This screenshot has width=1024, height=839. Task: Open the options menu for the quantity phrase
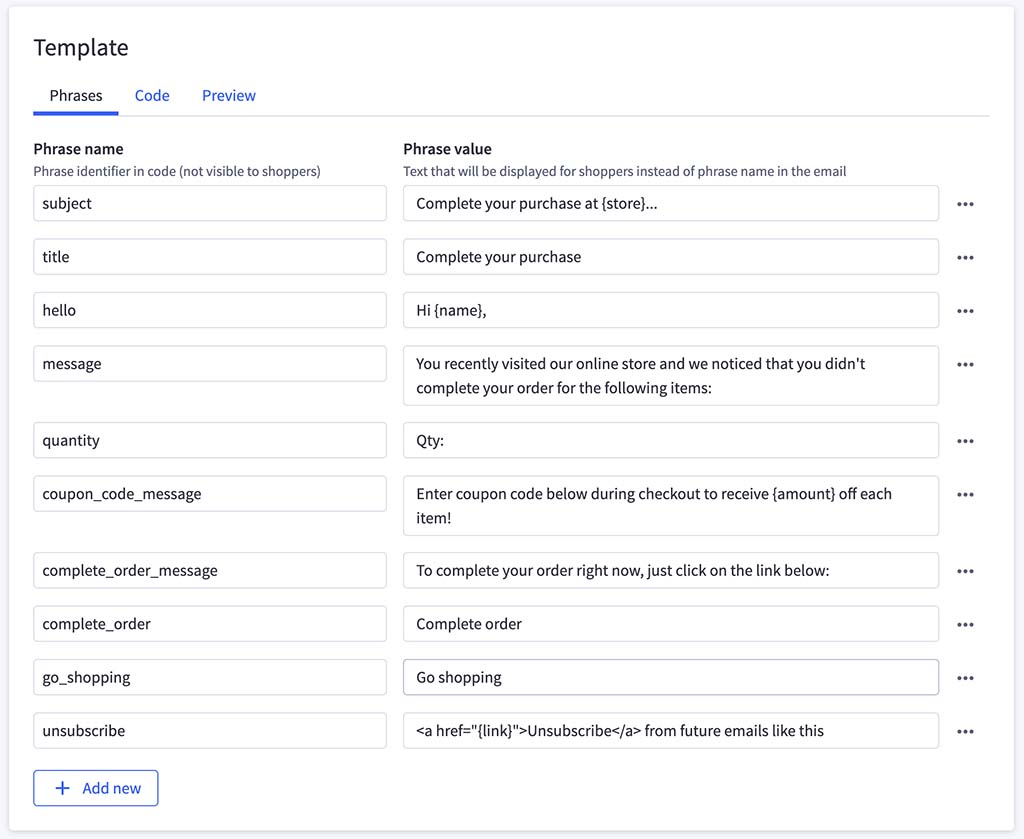pyautogui.click(x=966, y=440)
